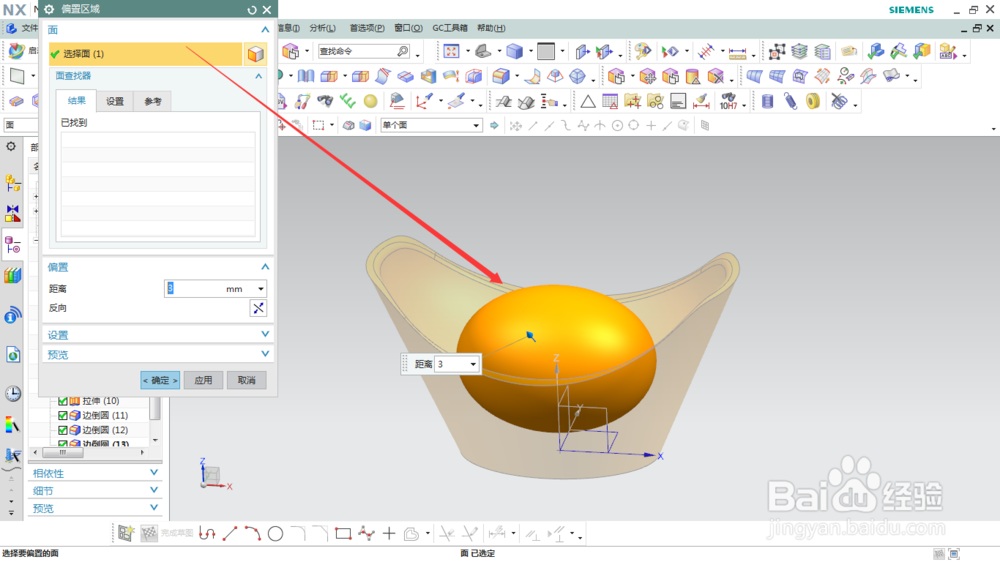Expand the 设置 section in dialog
Viewport: 1000px width, 562px height.
[x=265, y=334]
